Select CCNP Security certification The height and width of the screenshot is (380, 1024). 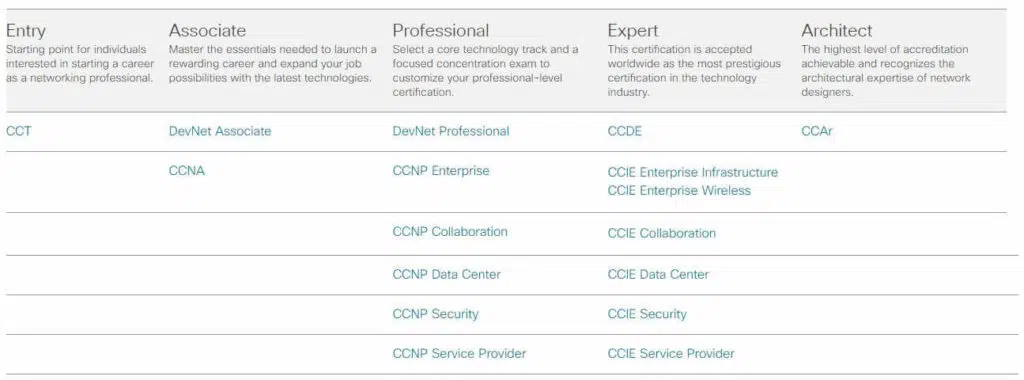pos(436,314)
